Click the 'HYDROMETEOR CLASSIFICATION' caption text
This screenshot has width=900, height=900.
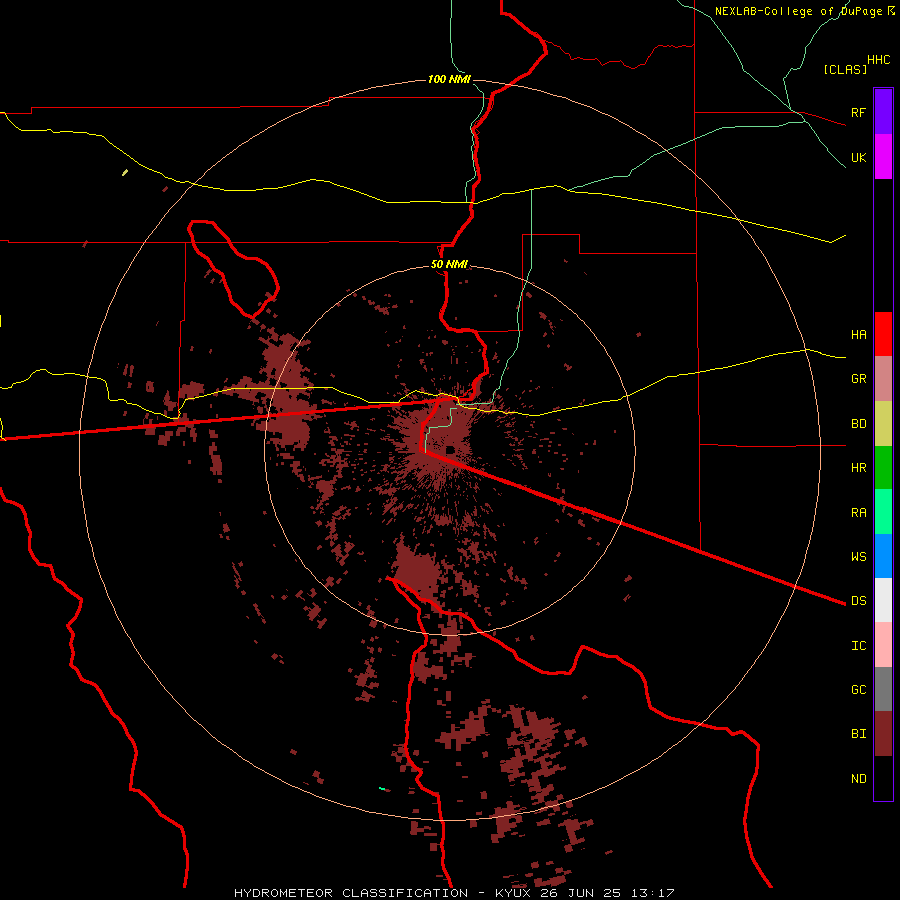pos(351,893)
